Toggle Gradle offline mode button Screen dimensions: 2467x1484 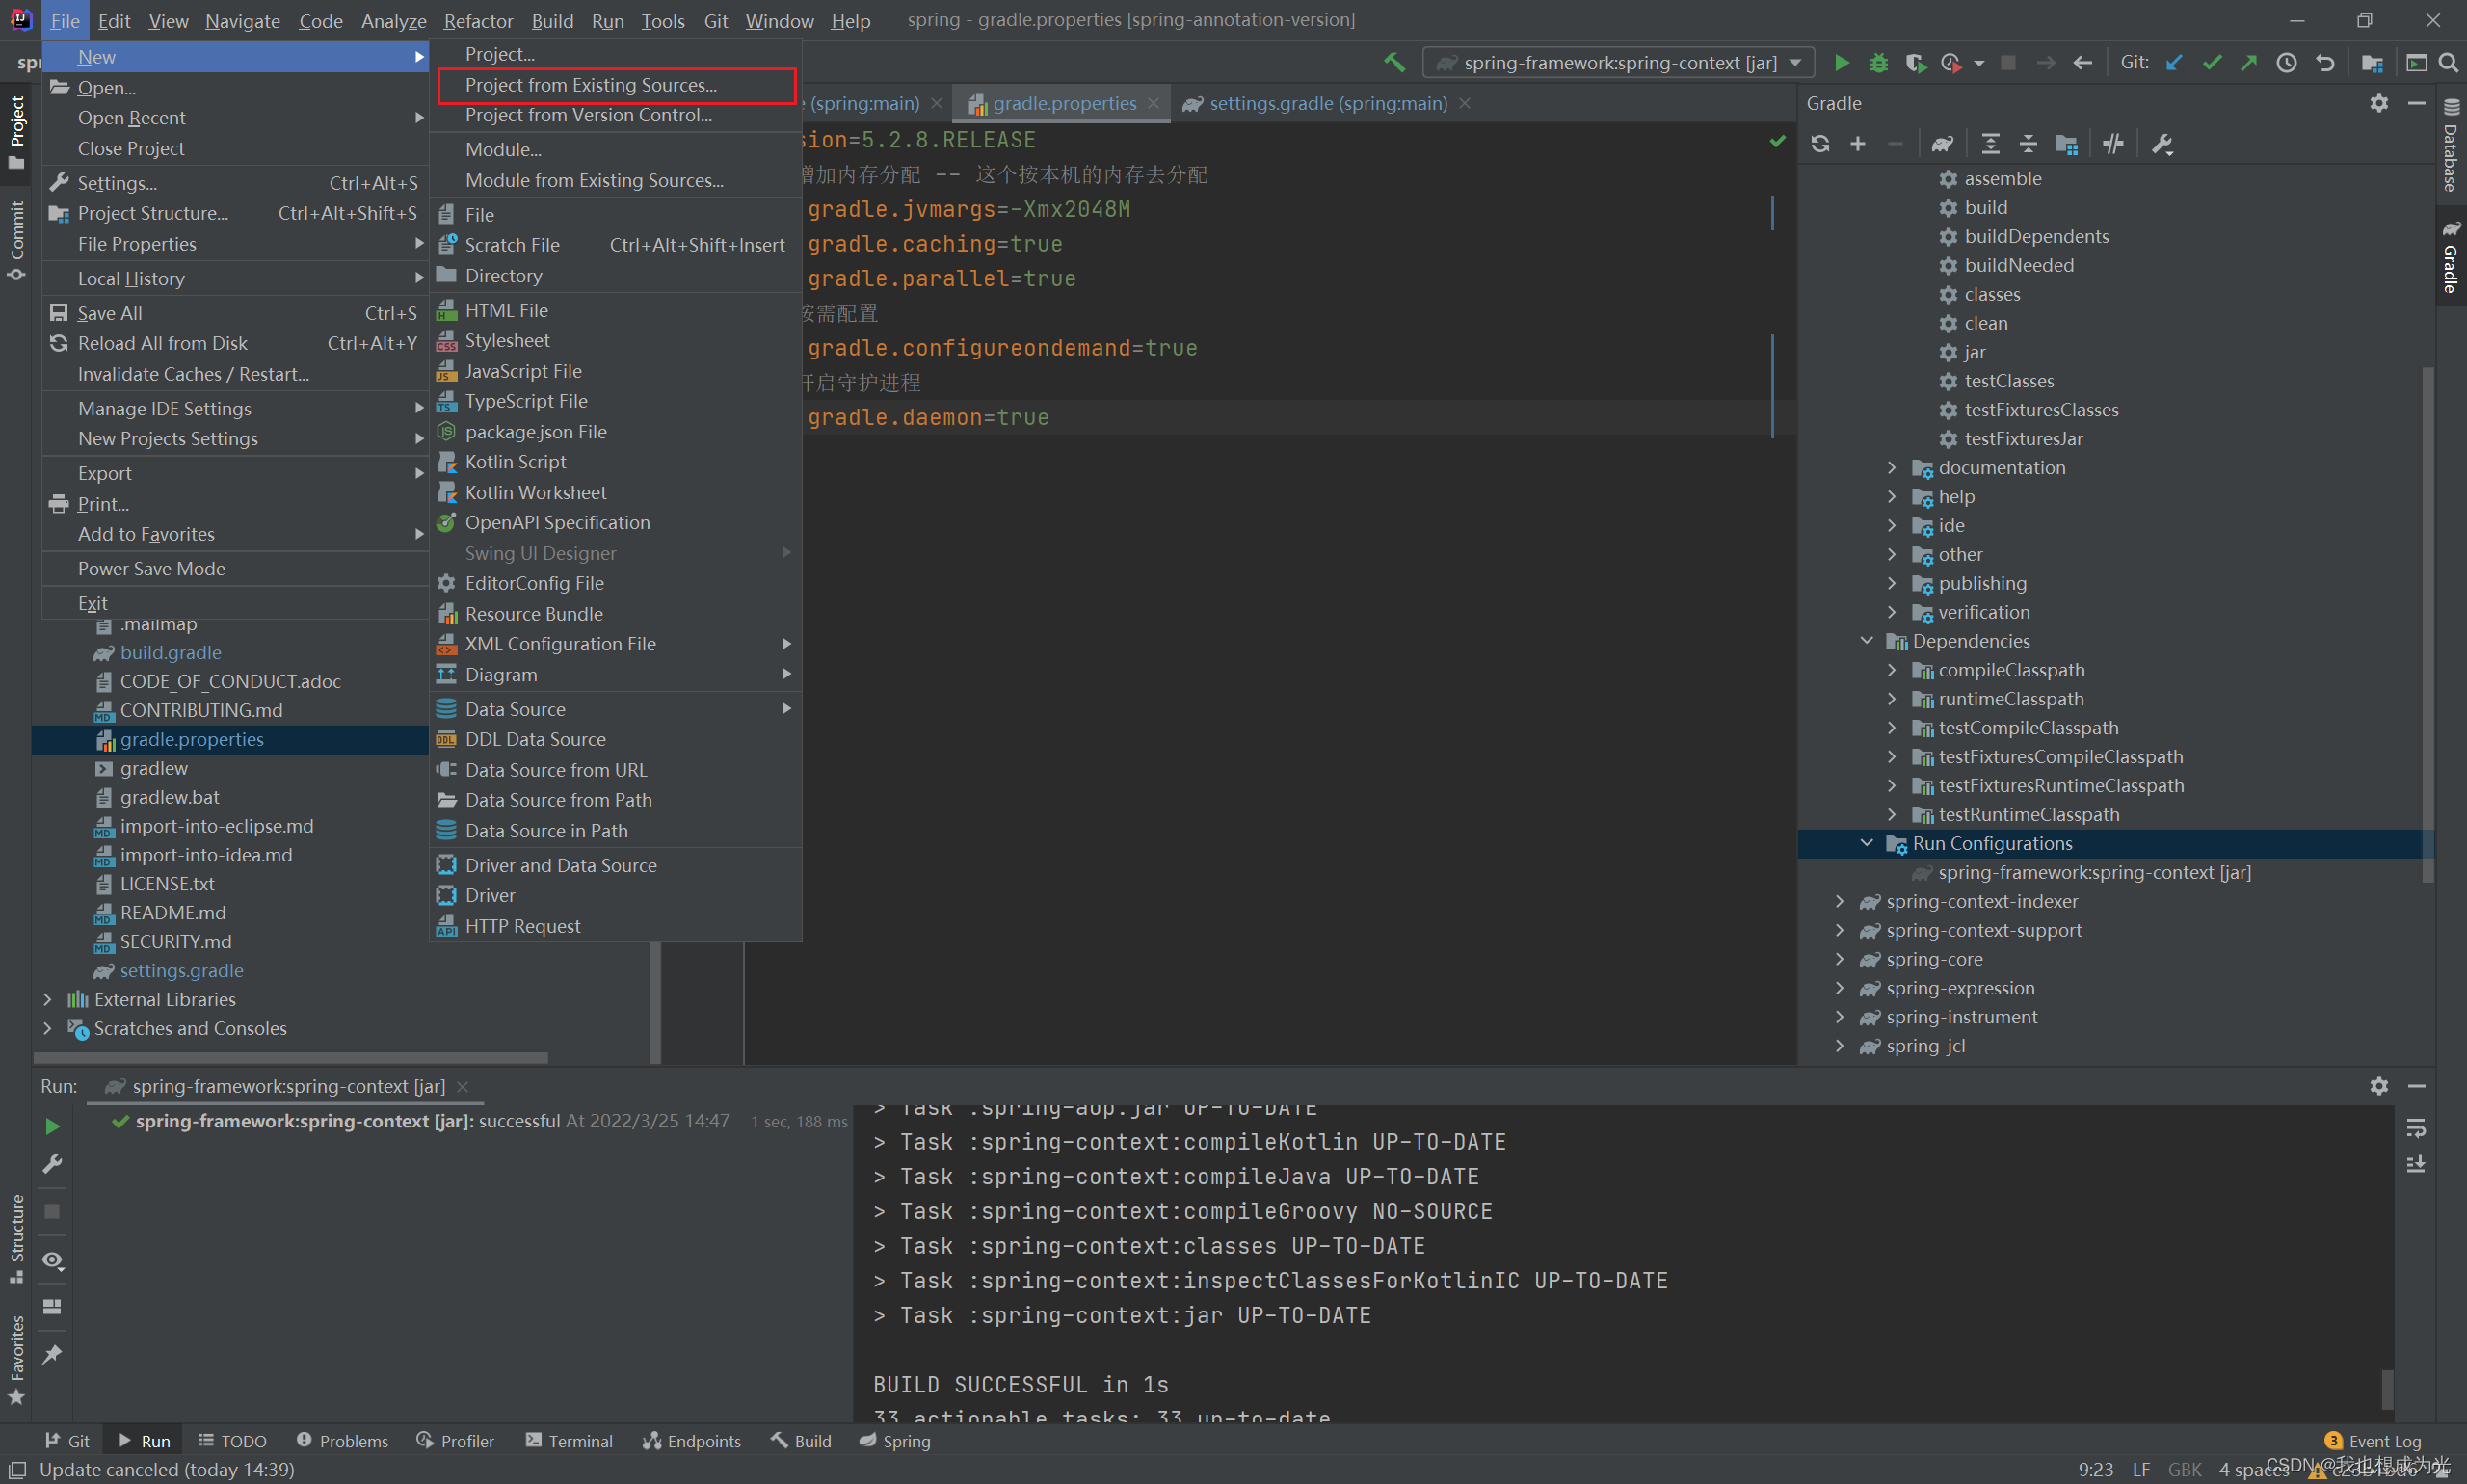coord(2112,144)
